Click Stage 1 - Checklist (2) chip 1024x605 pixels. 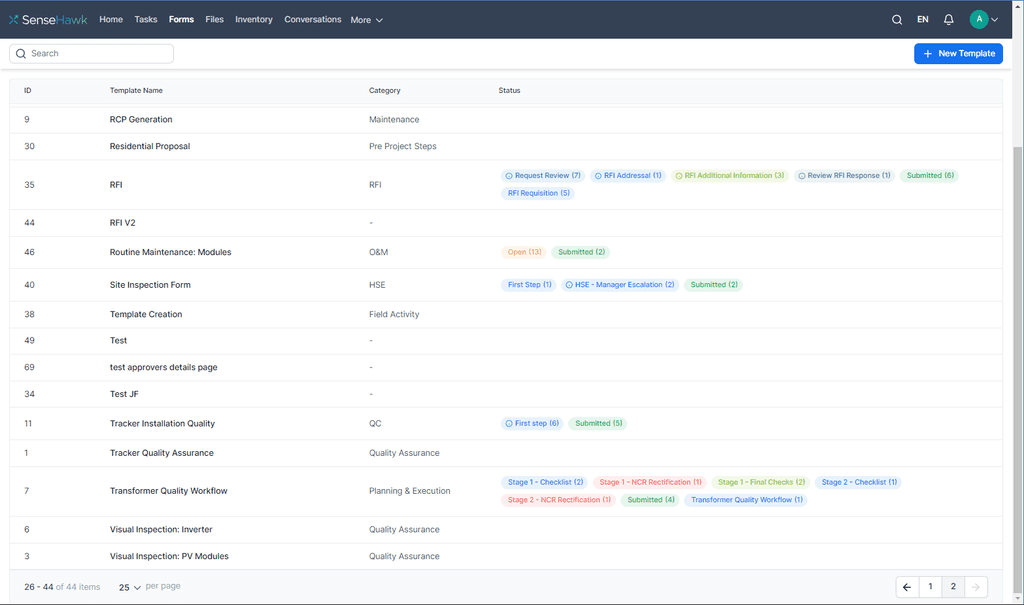(545, 482)
